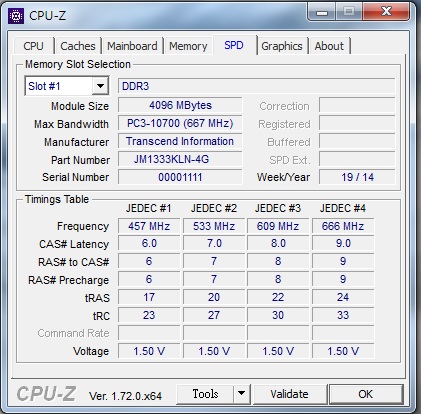Click the 7.0 CAS# Latency value
Image resolution: width=421 pixels, height=415 pixels.
click(x=214, y=243)
